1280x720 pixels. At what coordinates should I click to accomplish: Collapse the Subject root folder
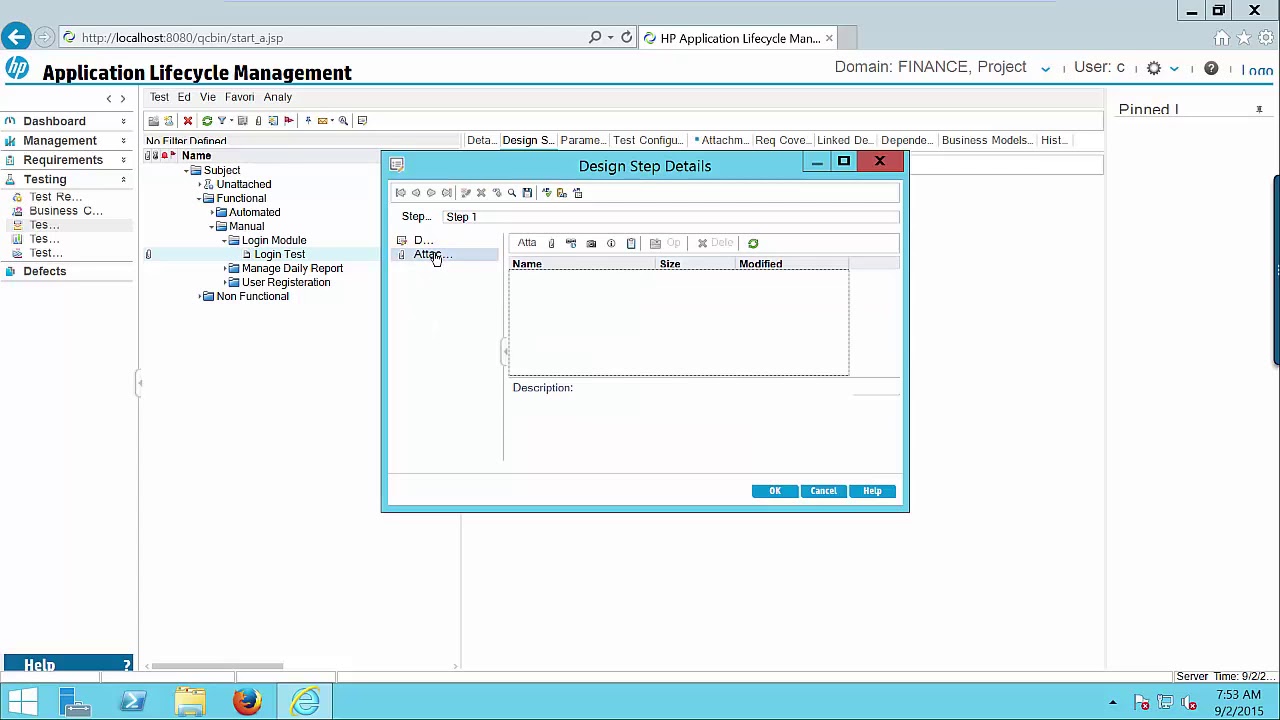pos(186,171)
